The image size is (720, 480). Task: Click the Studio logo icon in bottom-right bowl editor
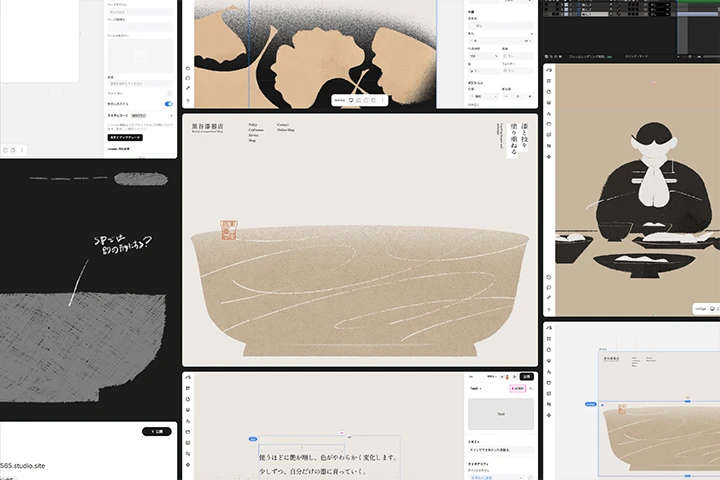tap(549, 328)
